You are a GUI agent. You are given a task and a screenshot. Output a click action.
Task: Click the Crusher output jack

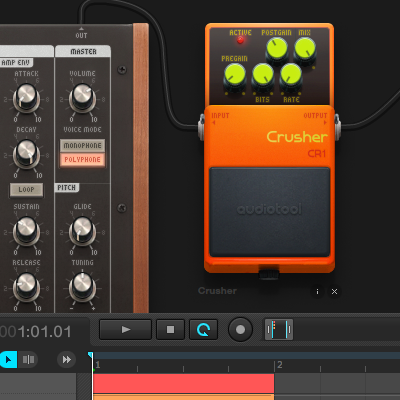(337, 127)
